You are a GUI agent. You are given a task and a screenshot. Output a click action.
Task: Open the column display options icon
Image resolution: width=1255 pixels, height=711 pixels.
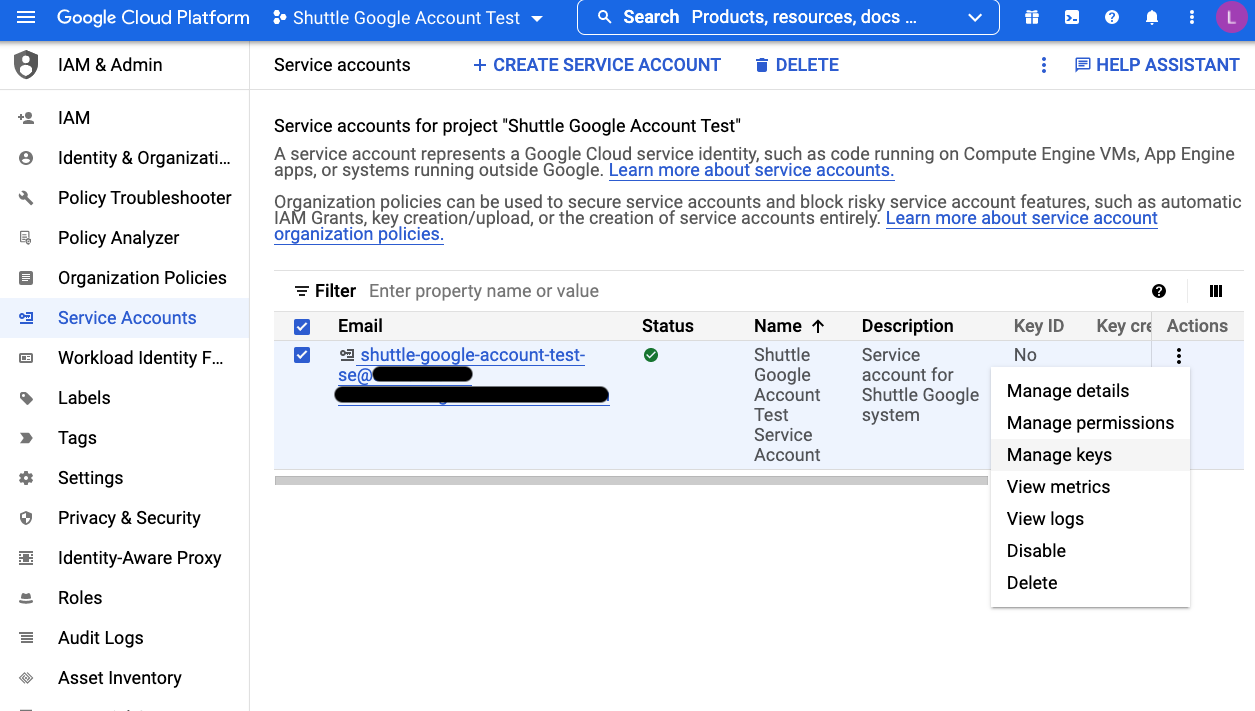[1216, 291]
